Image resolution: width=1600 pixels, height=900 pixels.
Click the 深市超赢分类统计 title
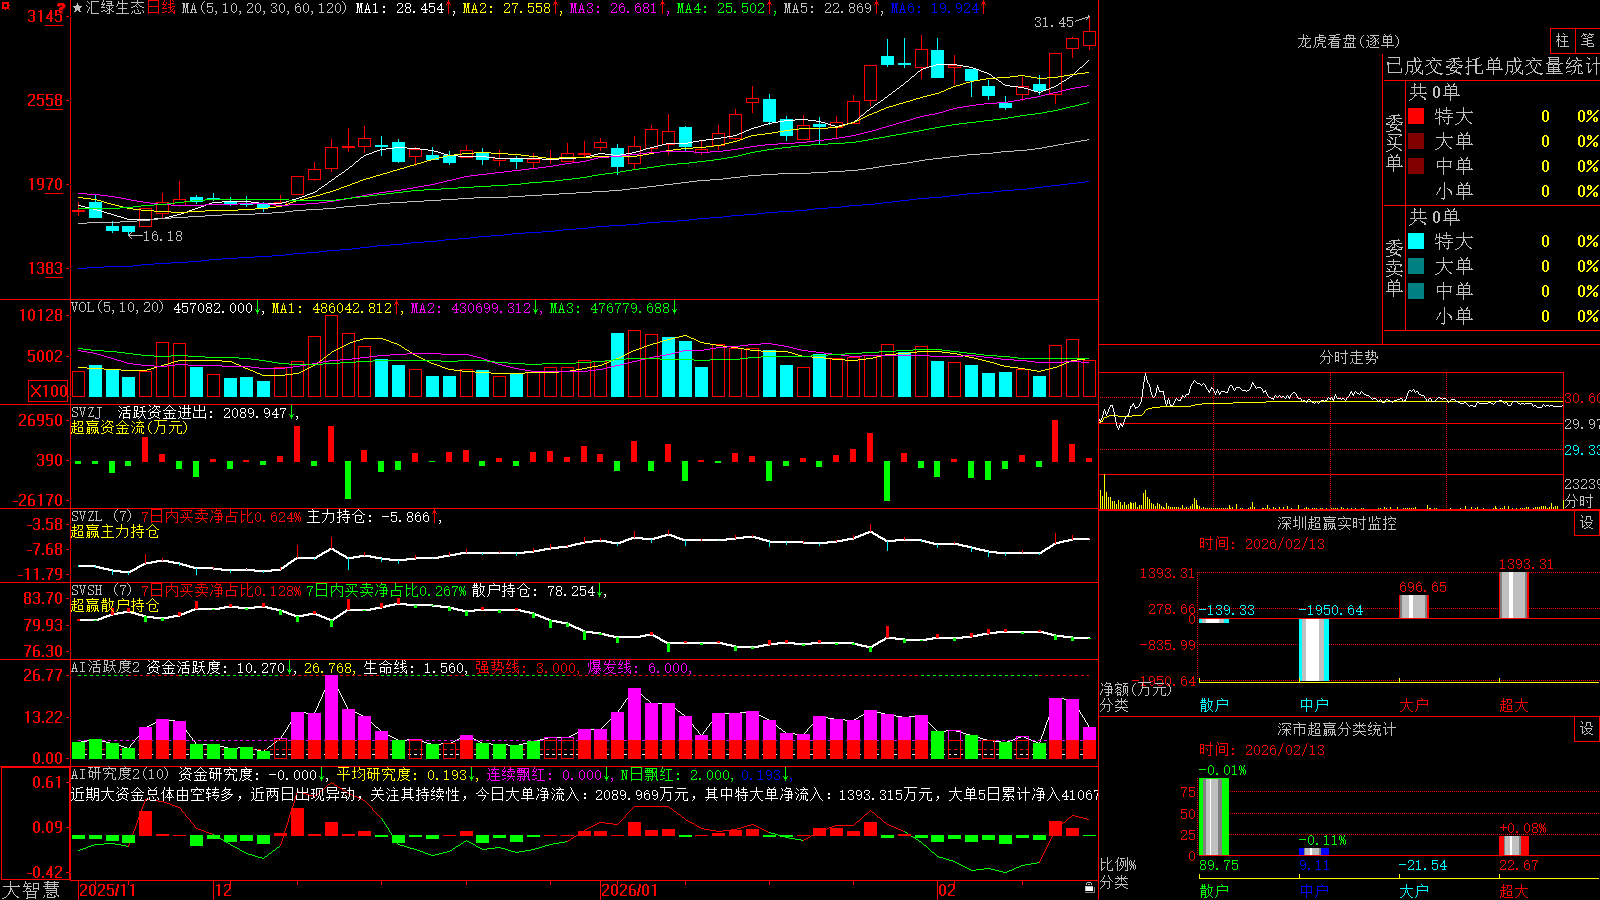(x=1337, y=729)
